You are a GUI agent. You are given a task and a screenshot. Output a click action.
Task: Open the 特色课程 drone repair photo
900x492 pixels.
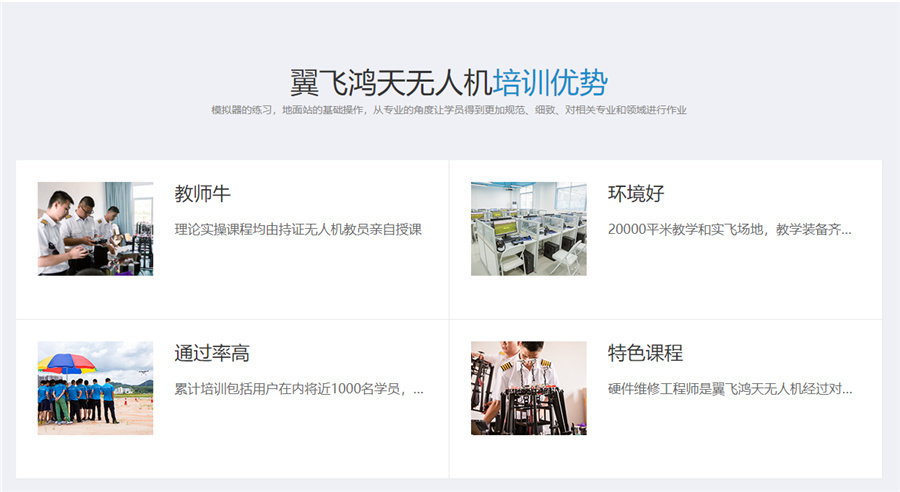tap(529, 388)
